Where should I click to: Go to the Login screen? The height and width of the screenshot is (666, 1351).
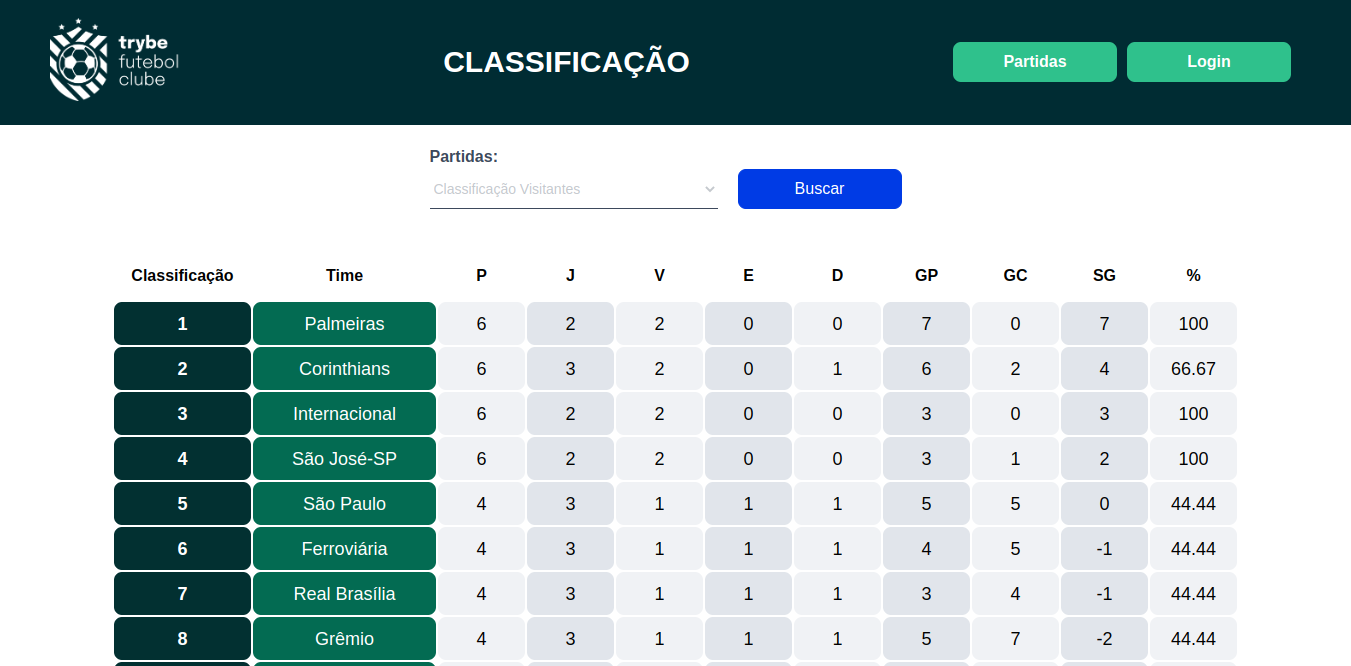pyautogui.click(x=1208, y=61)
